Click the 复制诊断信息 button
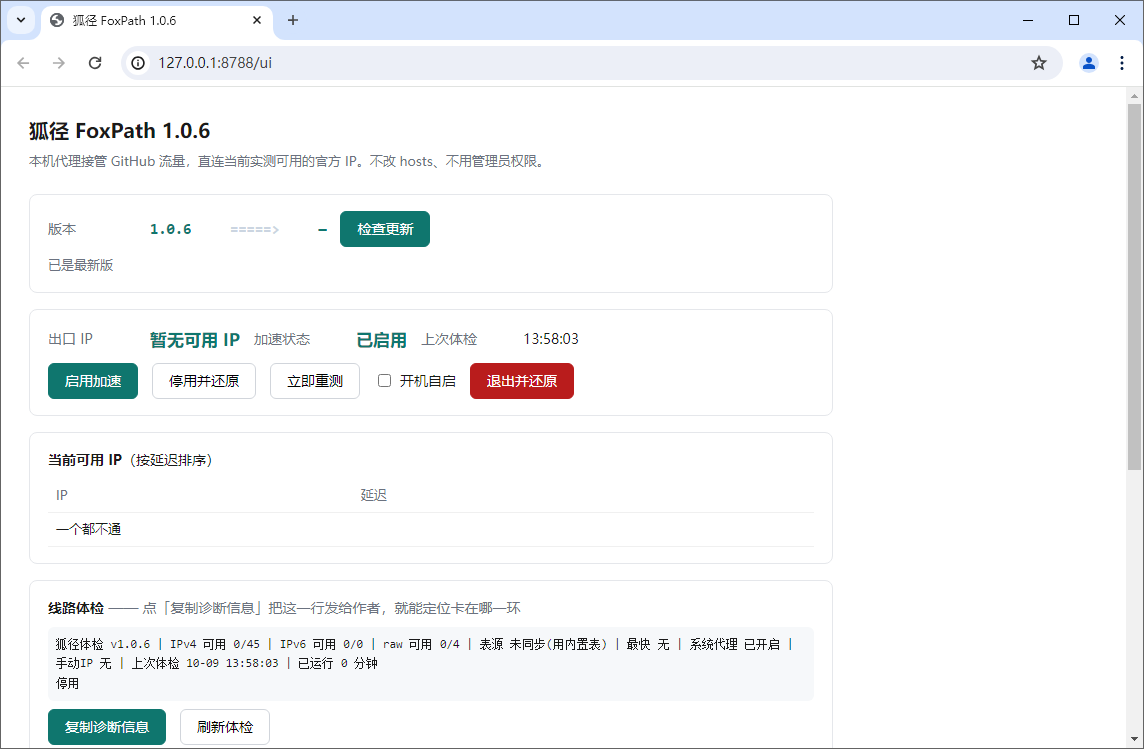Viewport: 1144px width, 749px height. 107,727
